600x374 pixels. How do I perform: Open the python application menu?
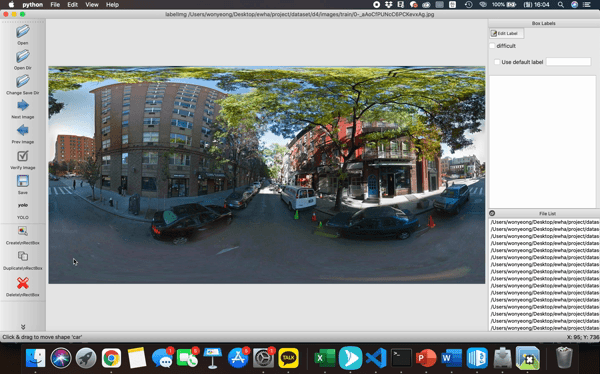coord(33,5)
